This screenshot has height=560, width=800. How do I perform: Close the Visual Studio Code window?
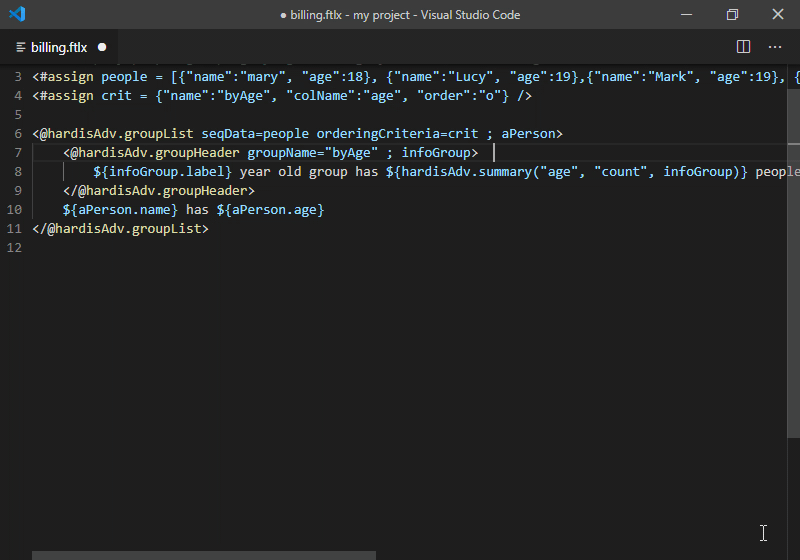[x=778, y=14]
